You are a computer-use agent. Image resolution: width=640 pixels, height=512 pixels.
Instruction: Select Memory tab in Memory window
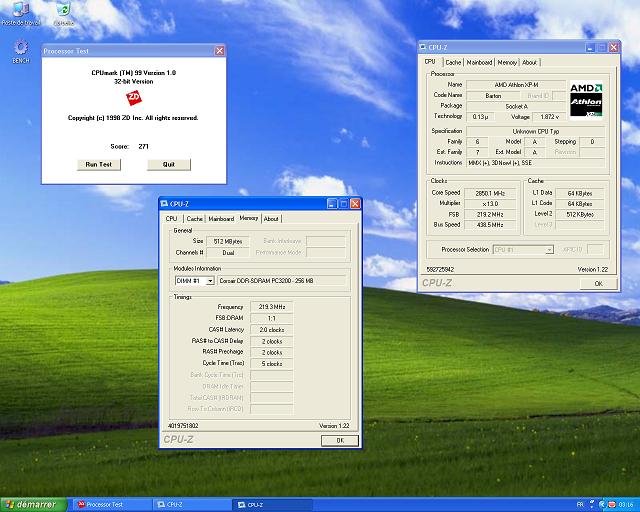point(249,218)
